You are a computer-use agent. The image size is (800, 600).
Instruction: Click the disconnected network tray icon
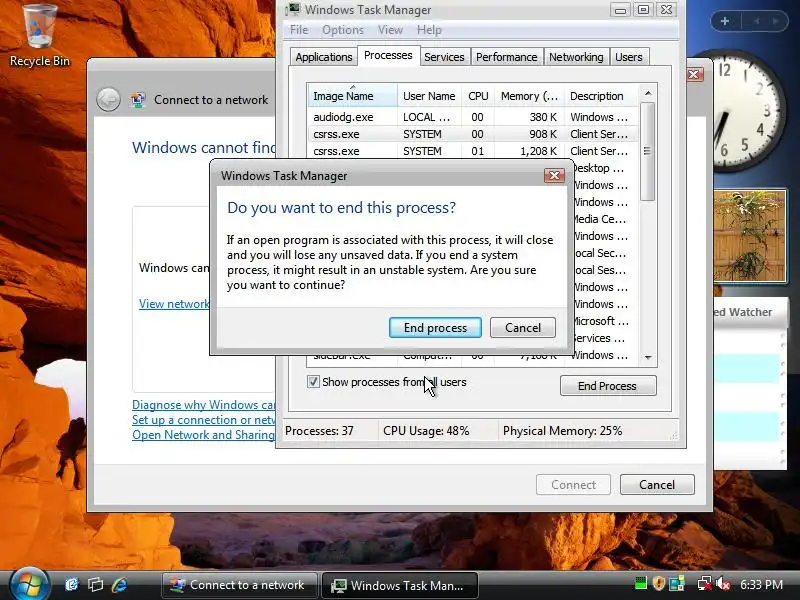(x=705, y=583)
